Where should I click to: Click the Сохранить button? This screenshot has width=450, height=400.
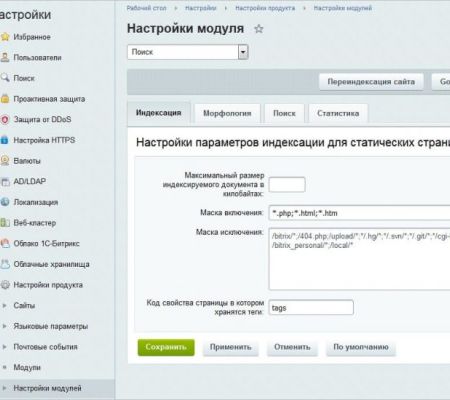pos(166,347)
